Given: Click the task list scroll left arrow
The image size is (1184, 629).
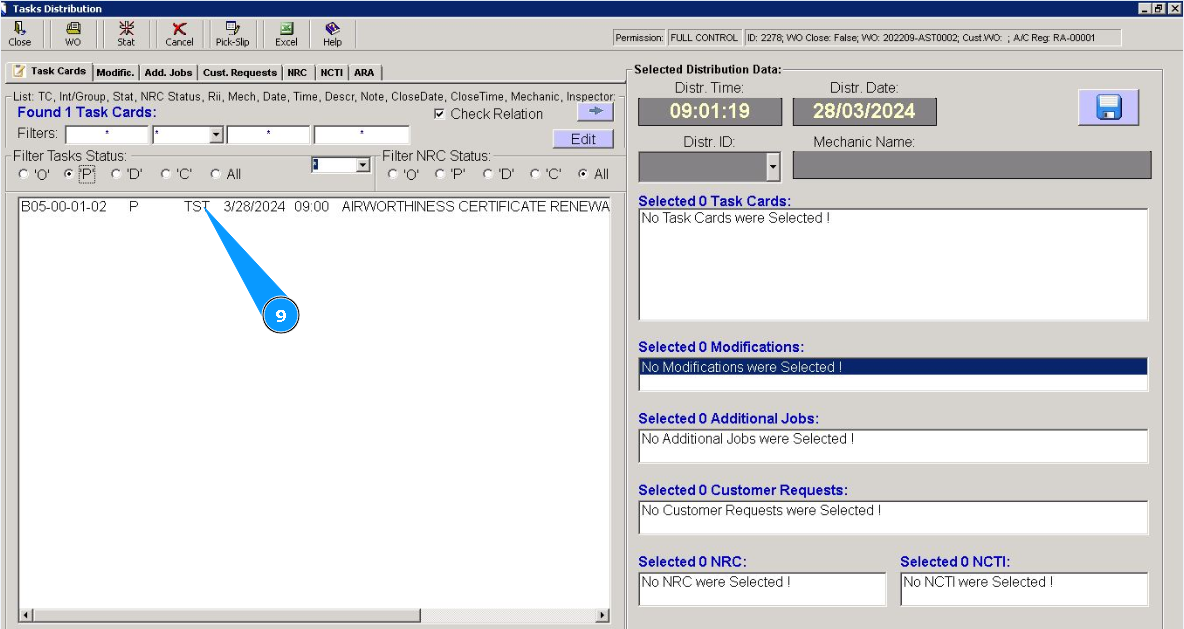Looking at the screenshot, I should coord(26,615).
